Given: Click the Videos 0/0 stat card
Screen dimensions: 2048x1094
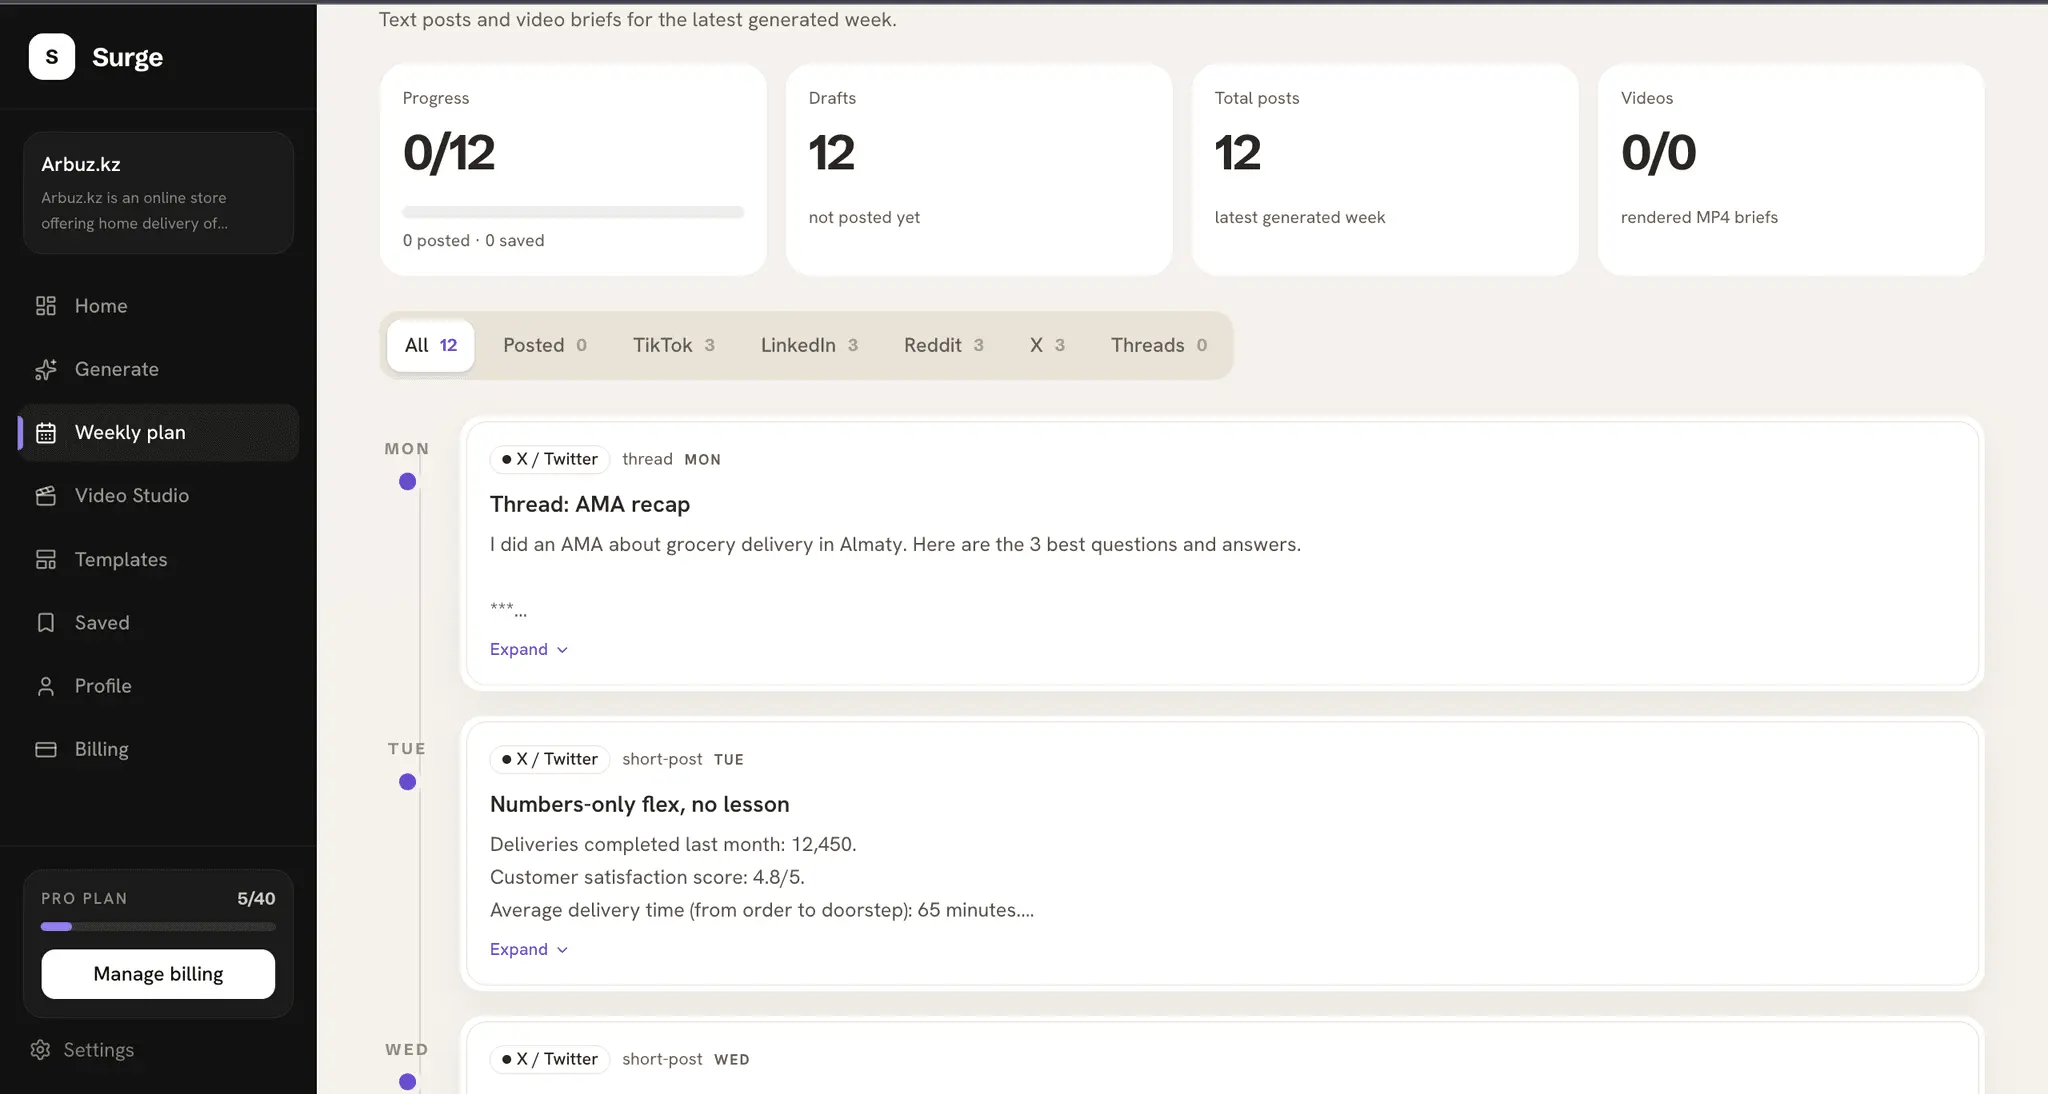Looking at the screenshot, I should 1791,170.
